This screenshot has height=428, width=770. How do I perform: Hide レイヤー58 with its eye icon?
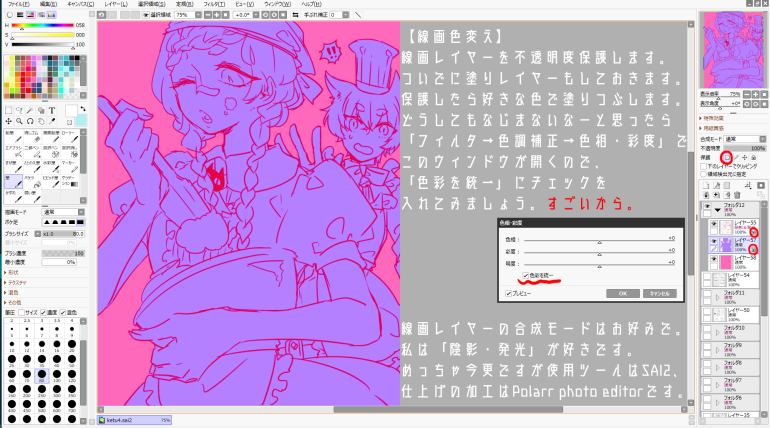714,259
